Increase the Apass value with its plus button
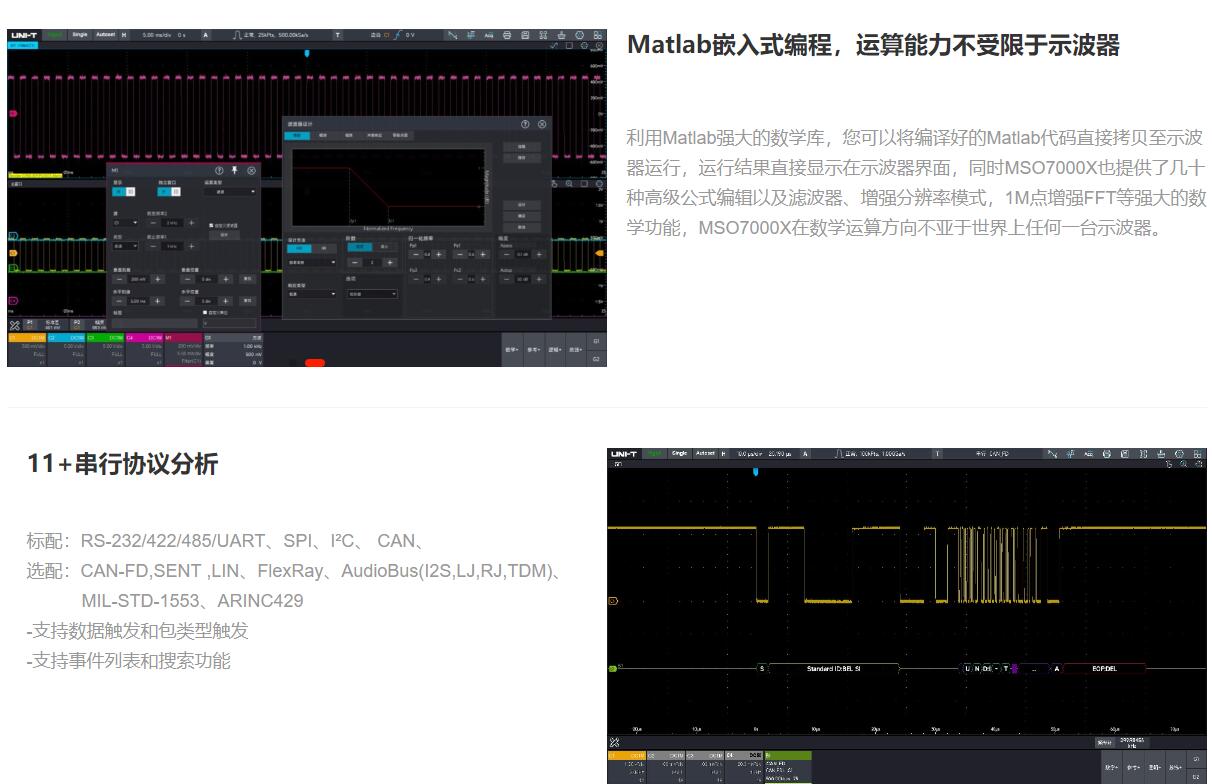The width and height of the screenshot is (1212, 784). click(x=539, y=254)
